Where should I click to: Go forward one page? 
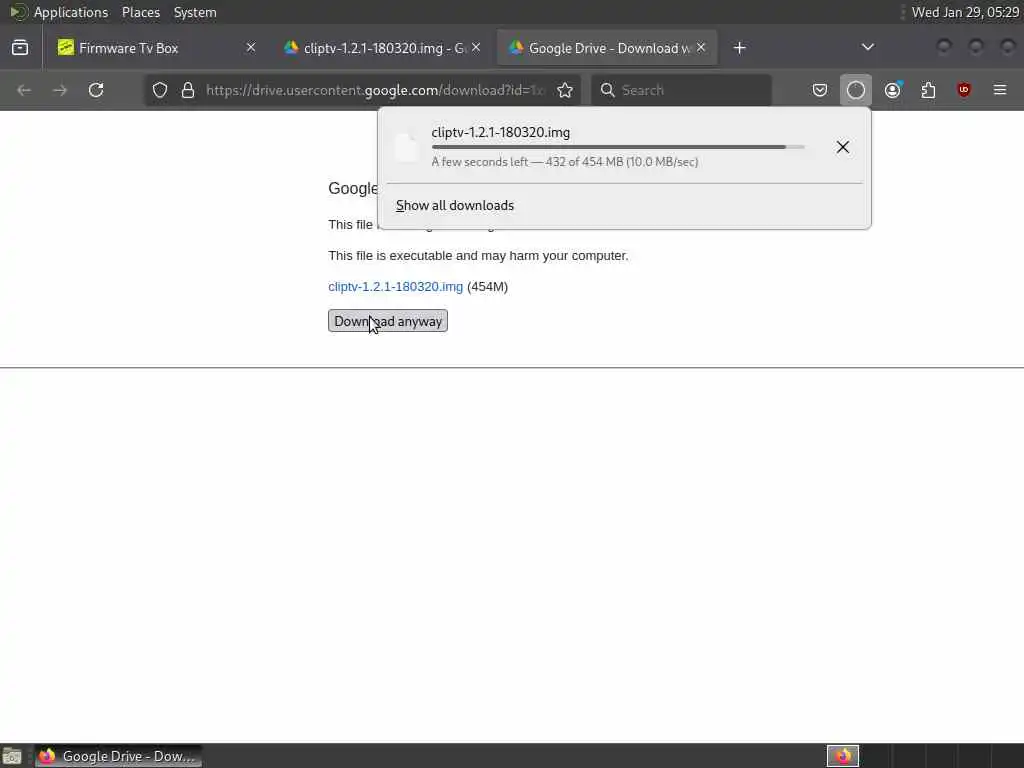point(59,90)
